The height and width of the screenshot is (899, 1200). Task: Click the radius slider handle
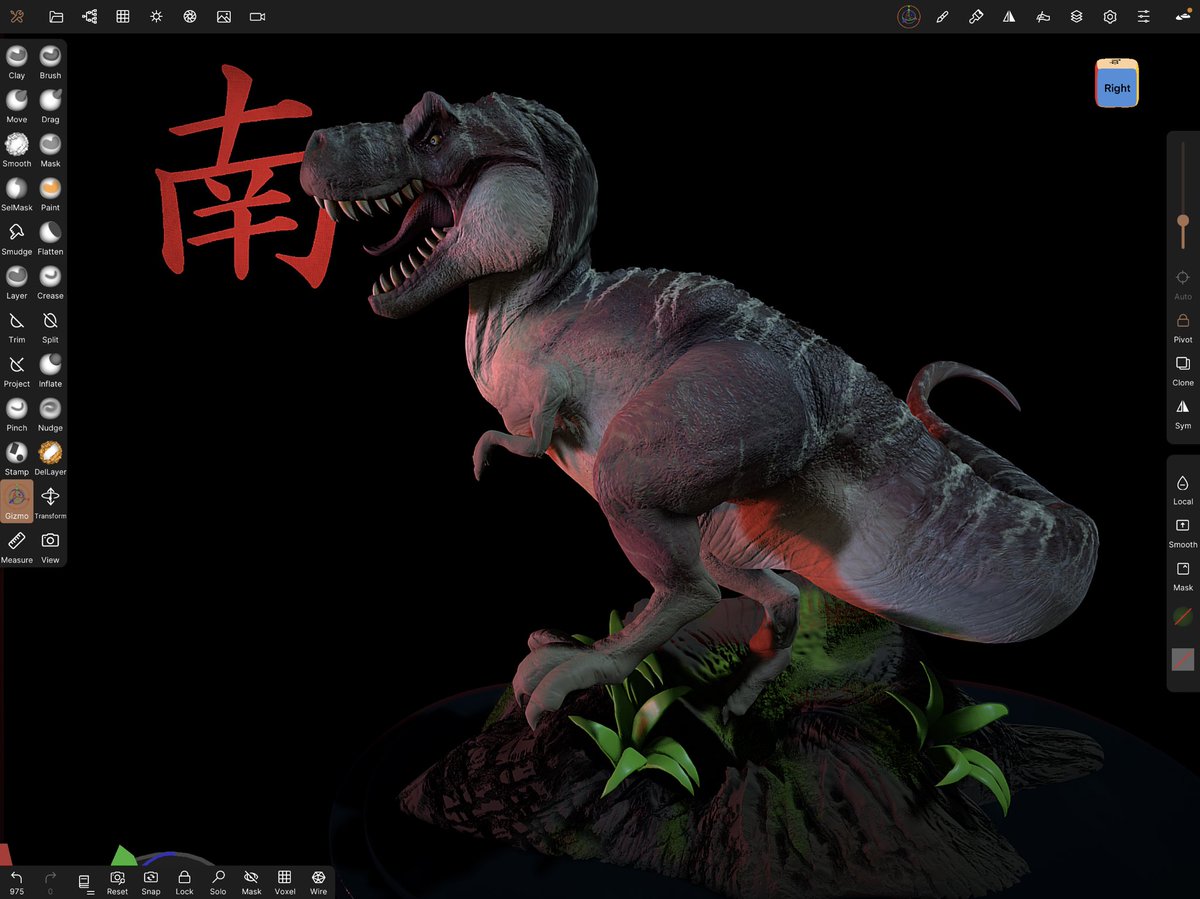1183,220
